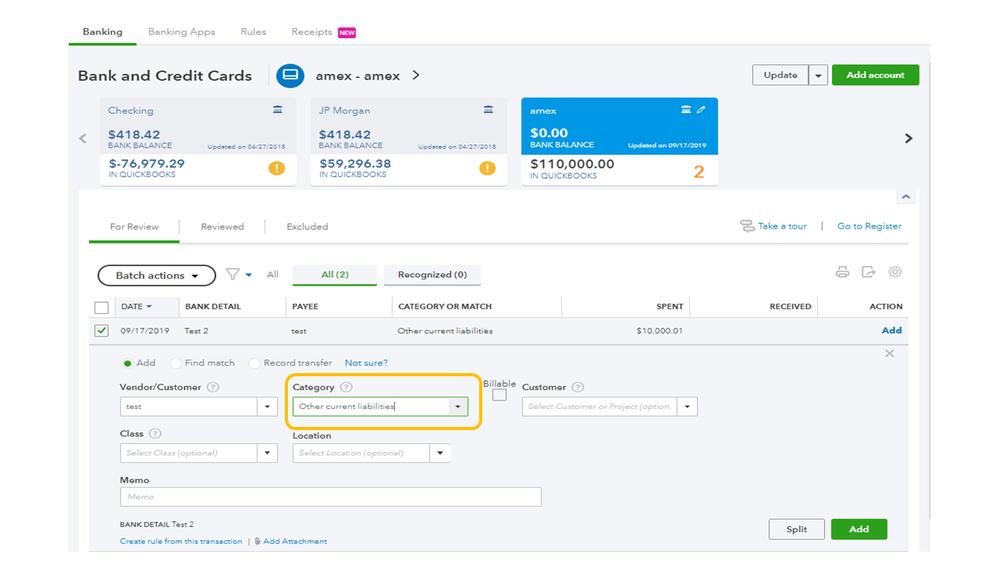Open the Reviewed tab
This screenshot has height=562, width=999.
pyautogui.click(x=222, y=226)
